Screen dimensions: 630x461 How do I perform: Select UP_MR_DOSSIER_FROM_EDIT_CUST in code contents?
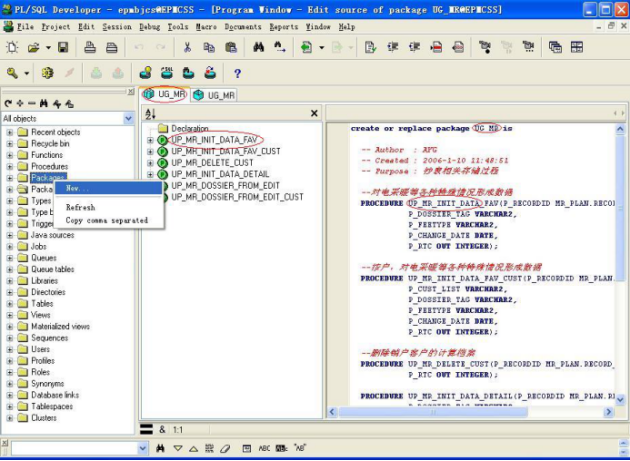(237, 197)
